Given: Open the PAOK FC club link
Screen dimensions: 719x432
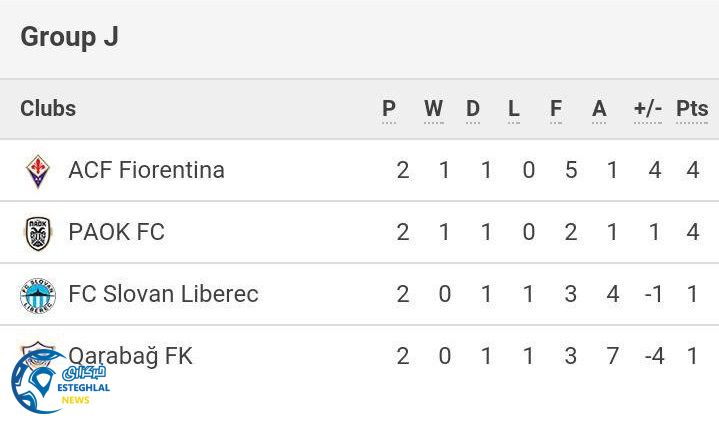Looking at the screenshot, I should [x=116, y=232].
